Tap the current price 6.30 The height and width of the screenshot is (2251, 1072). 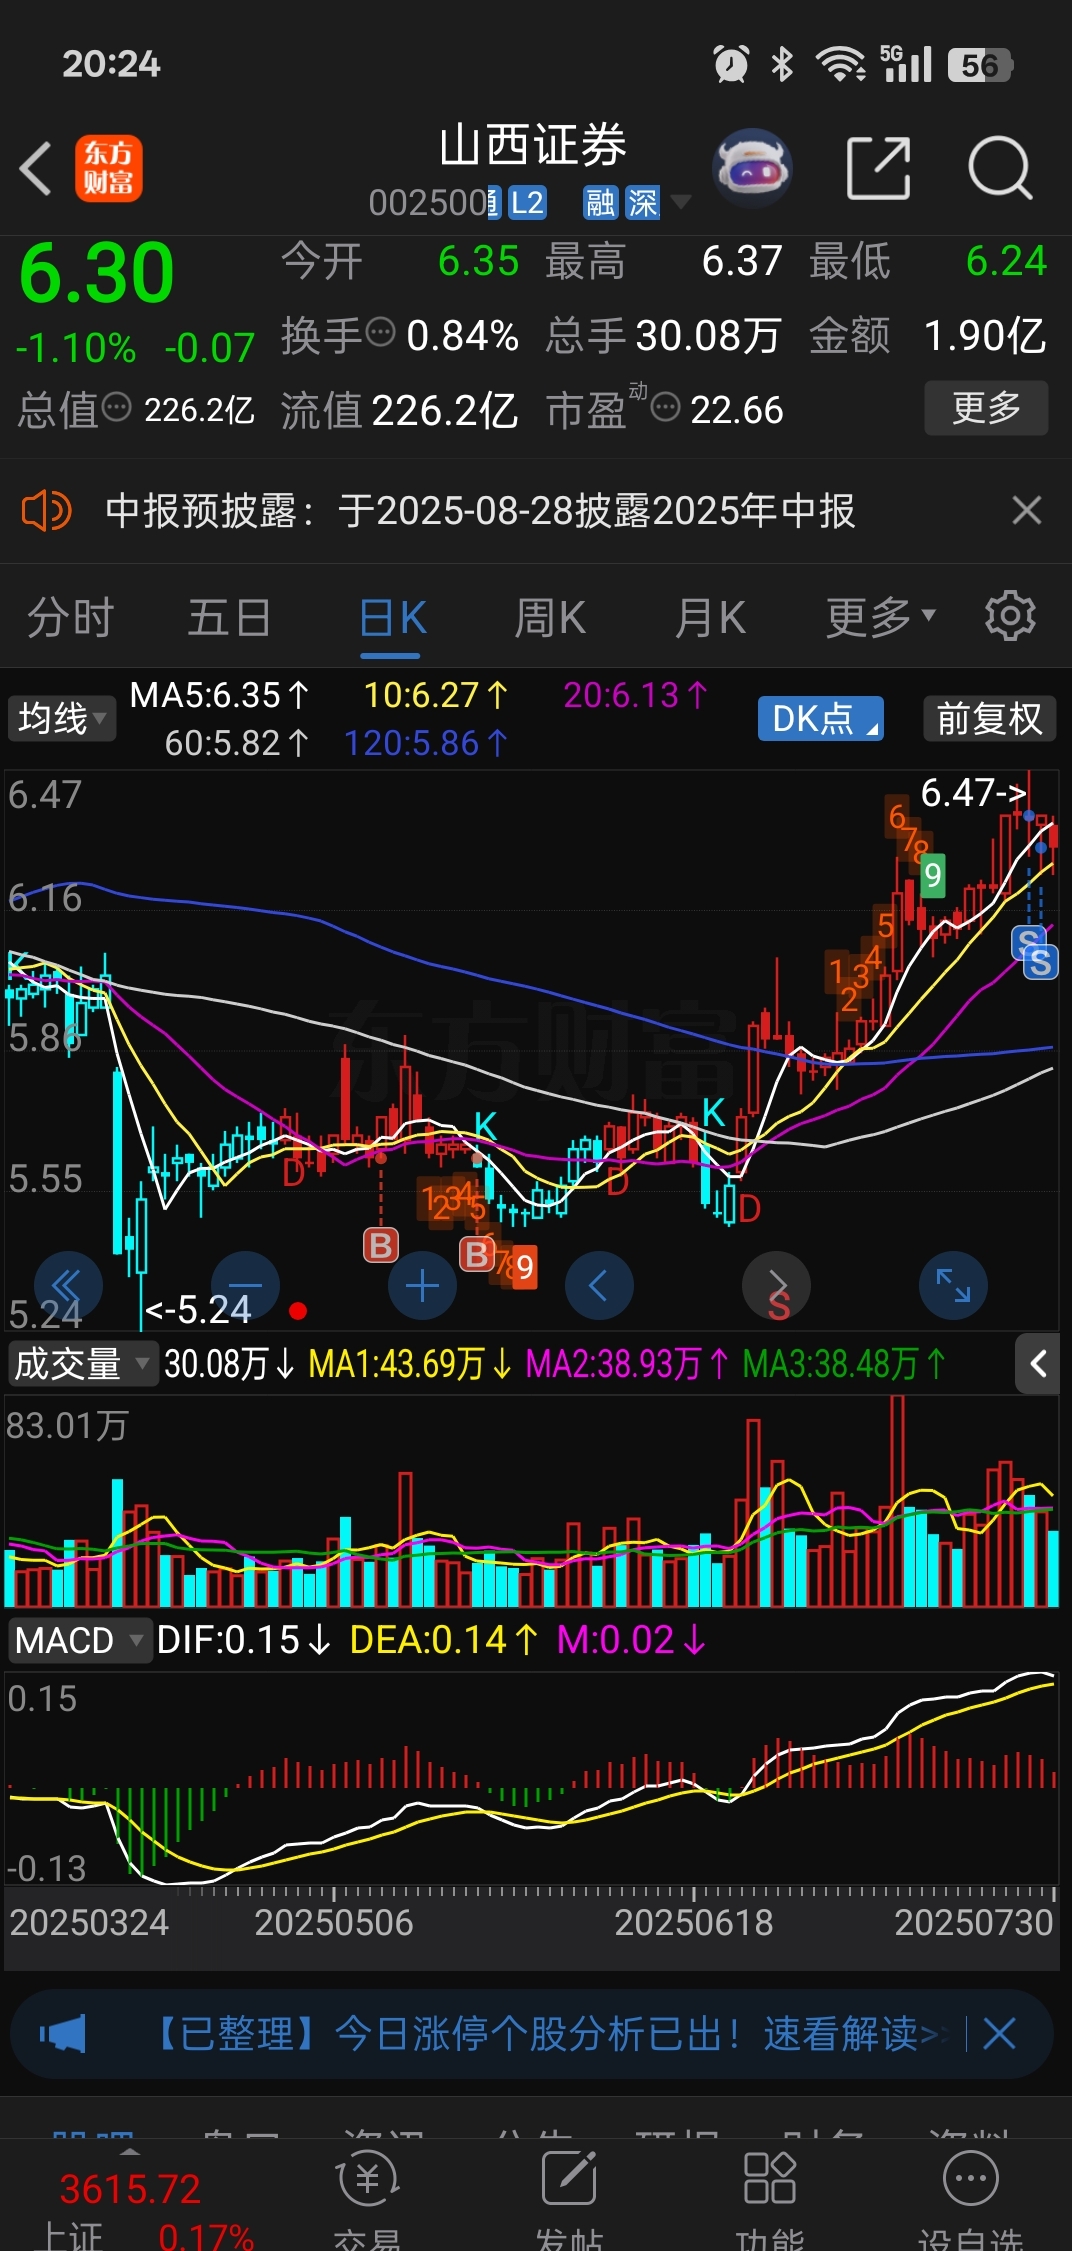coord(97,272)
